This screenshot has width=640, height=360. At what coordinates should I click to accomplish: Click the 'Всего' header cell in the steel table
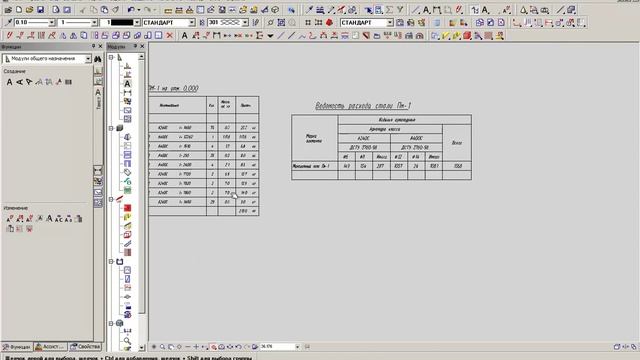click(457, 143)
